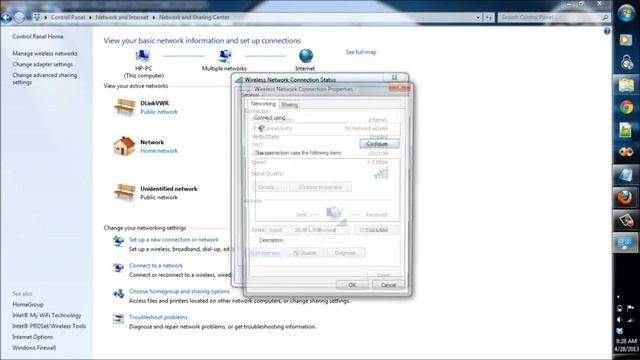Click Configure button in Properties dialog
640x360 pixels.
(x=379, y=144)
